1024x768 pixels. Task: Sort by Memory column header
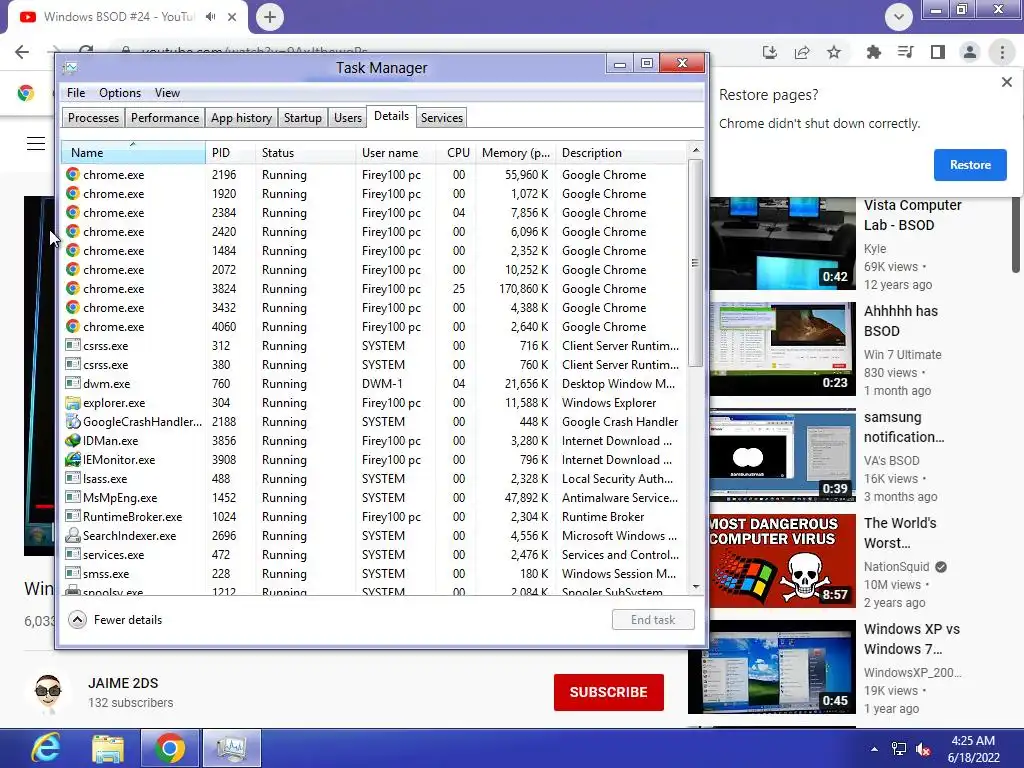(x=516, y=153)
